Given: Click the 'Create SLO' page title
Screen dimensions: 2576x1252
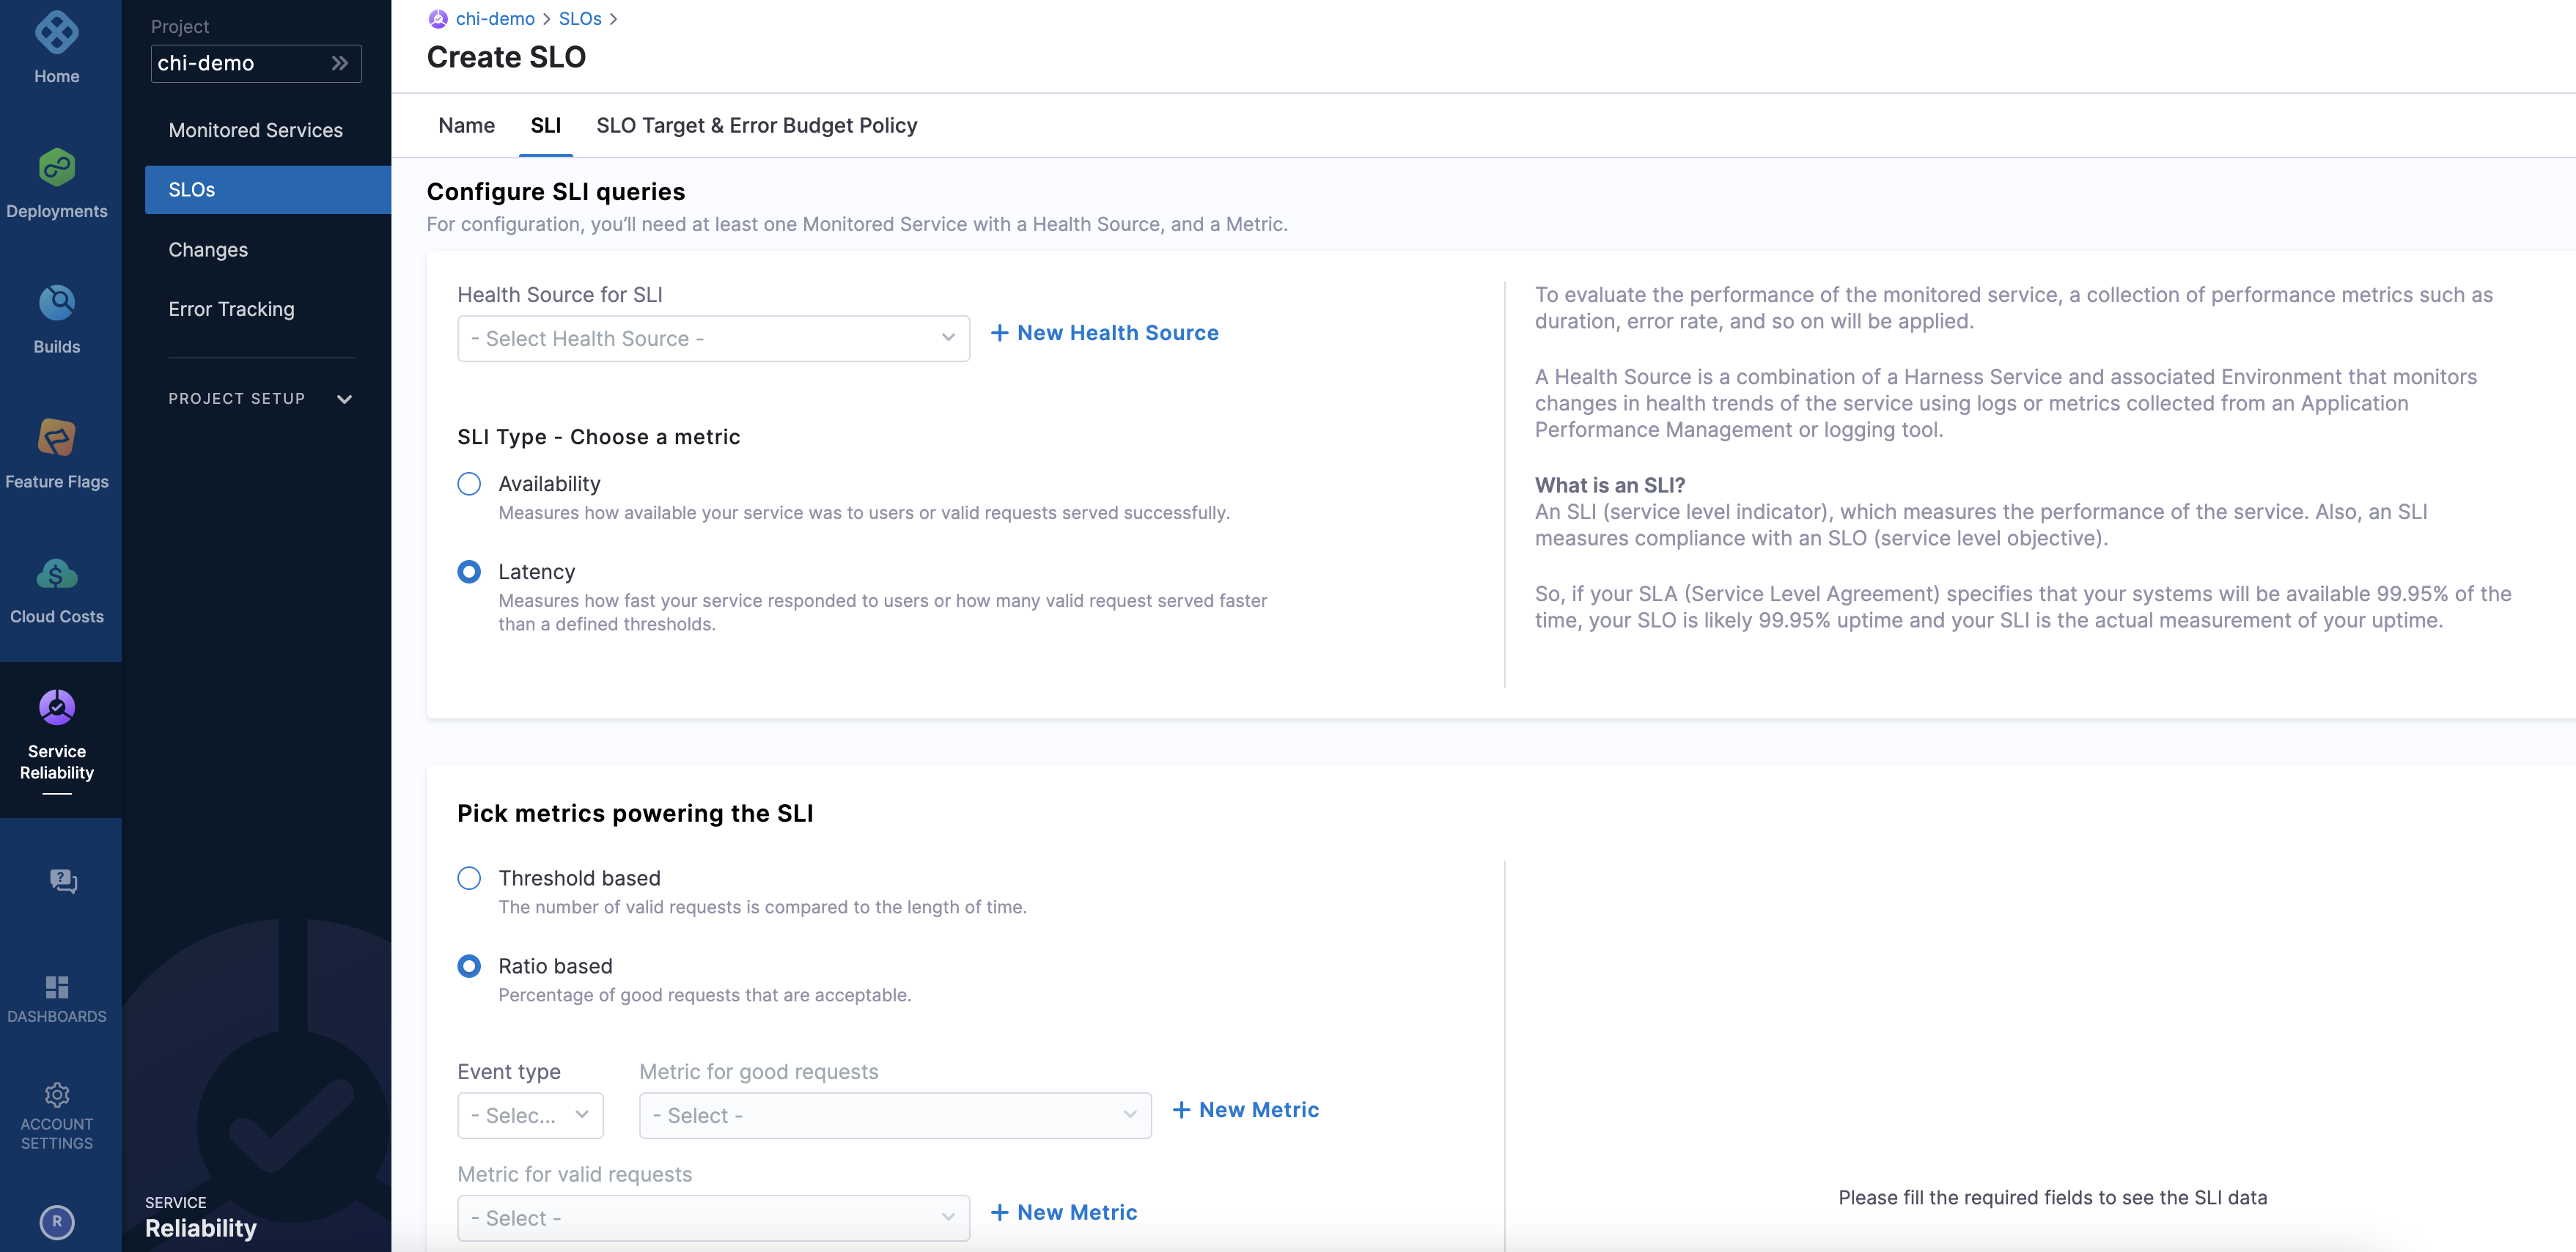Looking at the screenshot, I should [506, 57].
